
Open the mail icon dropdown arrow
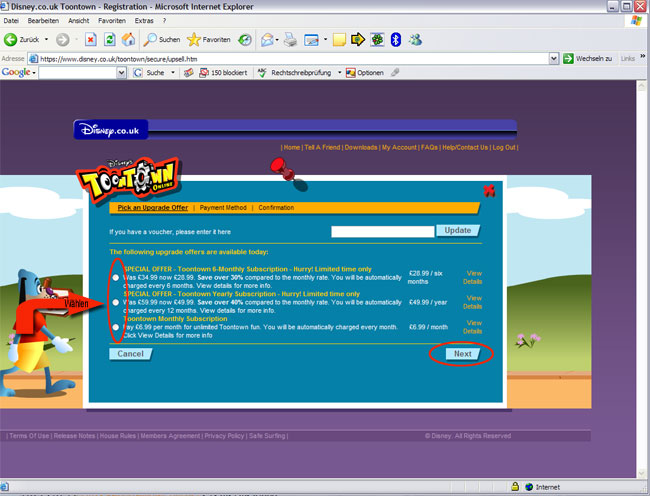click(277, 40)
